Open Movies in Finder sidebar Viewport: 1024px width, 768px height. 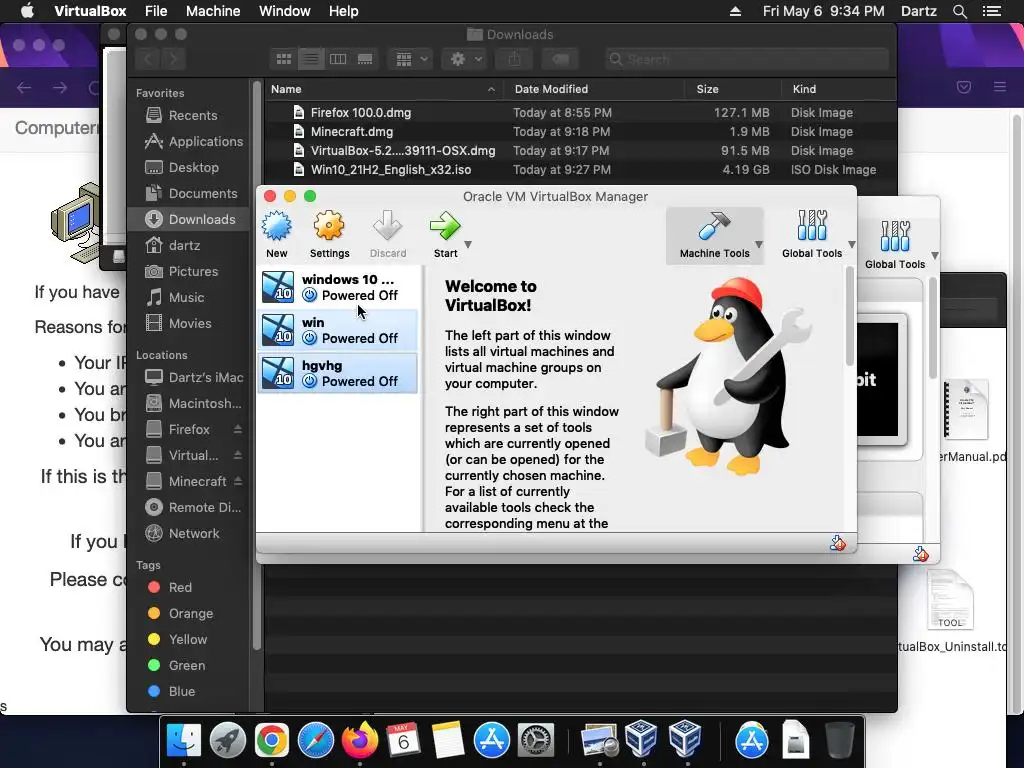tap(189, 324)
